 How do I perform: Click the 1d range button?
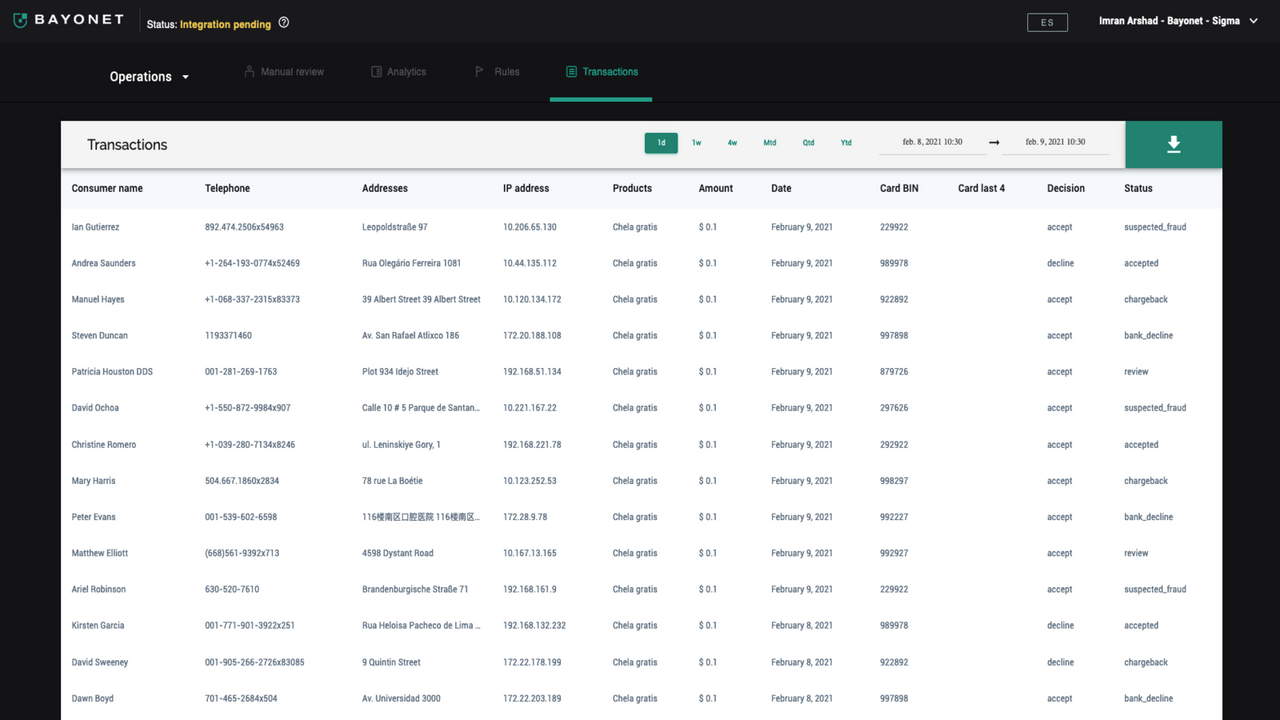(660, 143)
